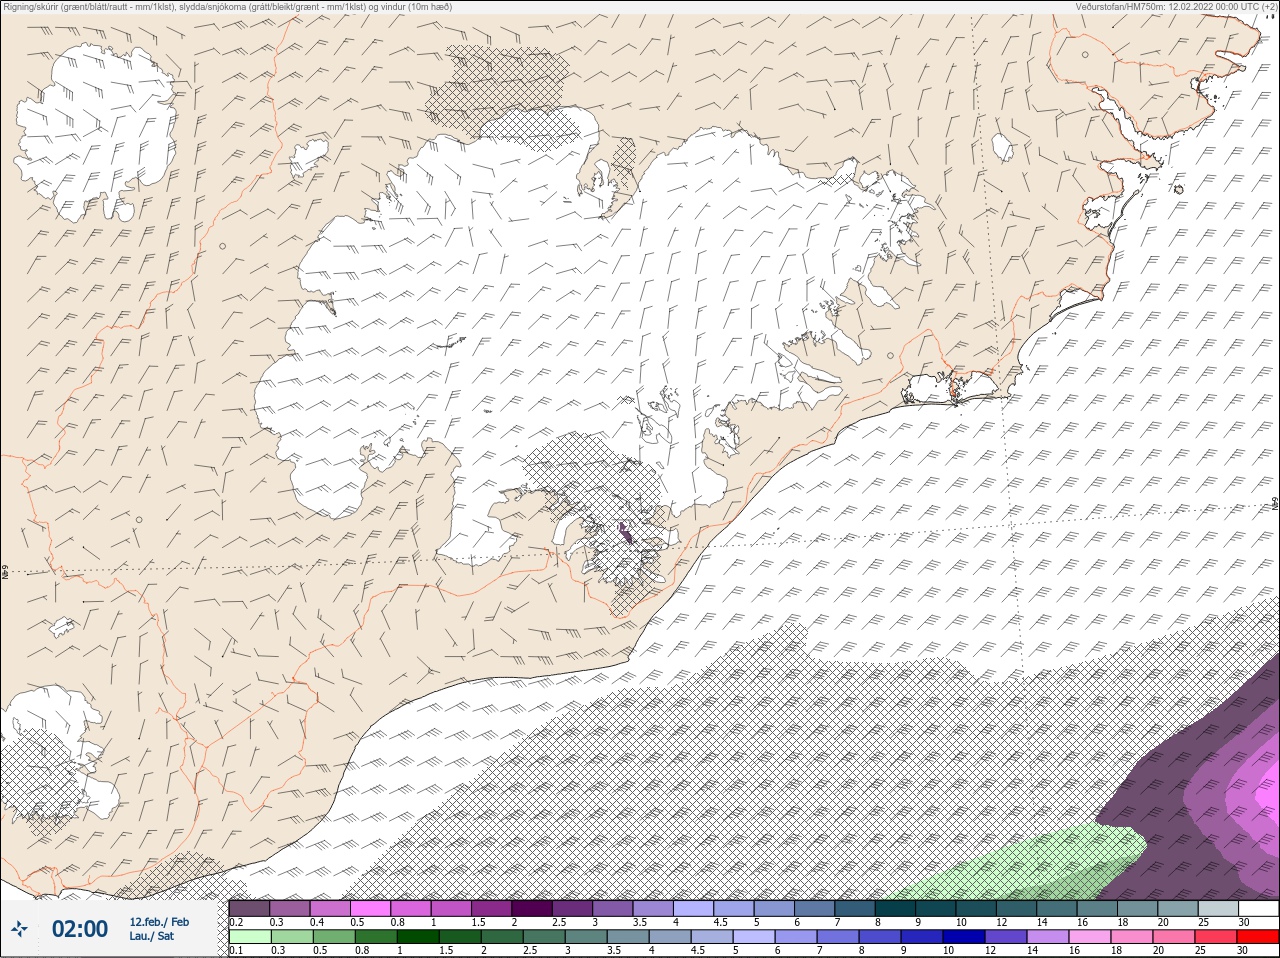Click the light green rain area over the sea
The height and width of the screenshot is (958, 1280).
(x=1040, y=860)
